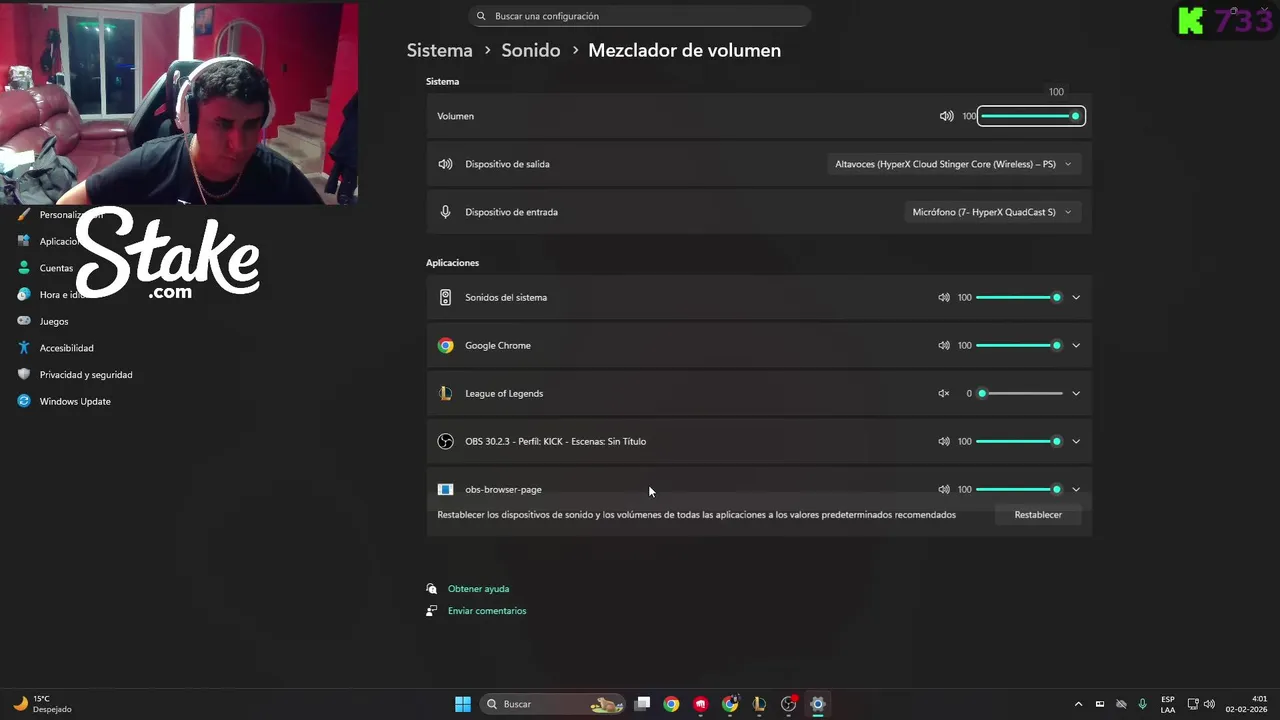Open Dispositivo de entrada microphone dropdown

[993, 212]
